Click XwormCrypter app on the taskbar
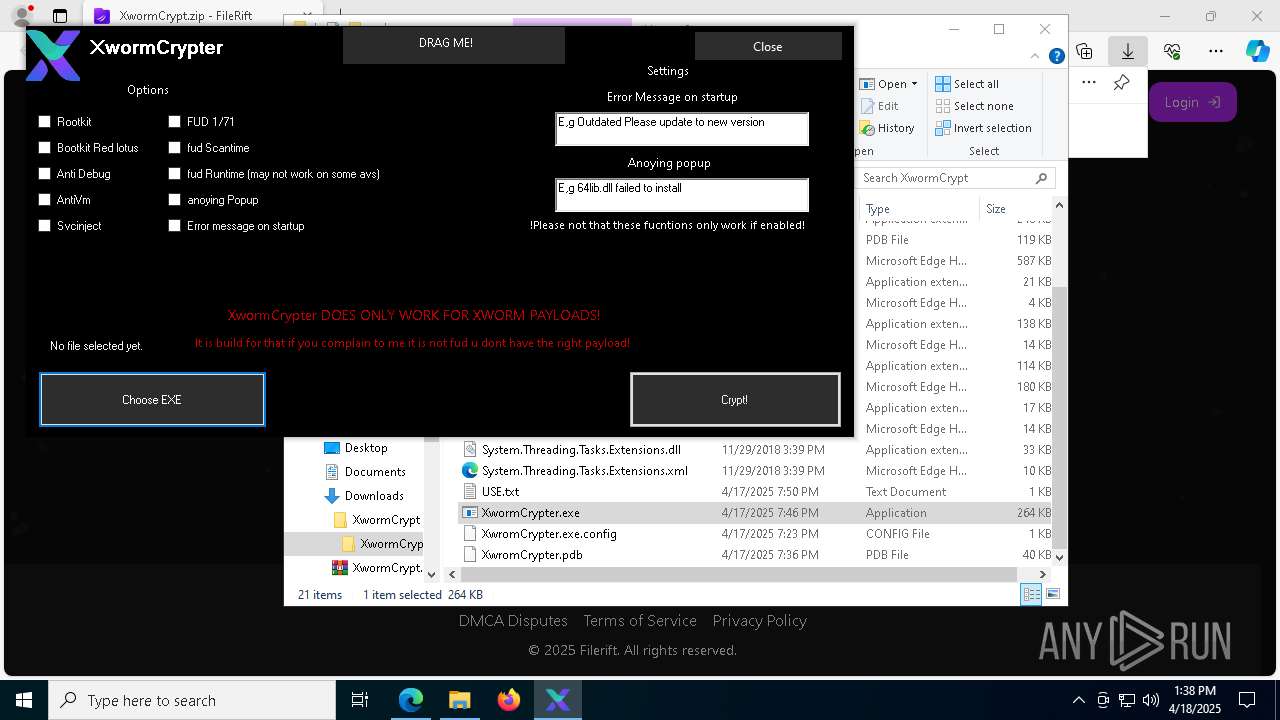1280x720 pixels. (557, 700)
